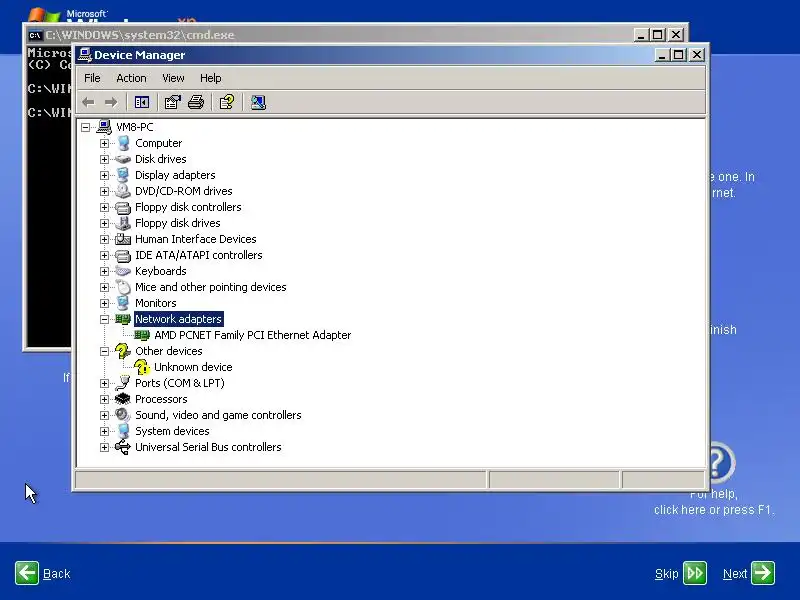Click the Print toolbar icon
Viewport: 800px width, 600px height.
(196, 103)
